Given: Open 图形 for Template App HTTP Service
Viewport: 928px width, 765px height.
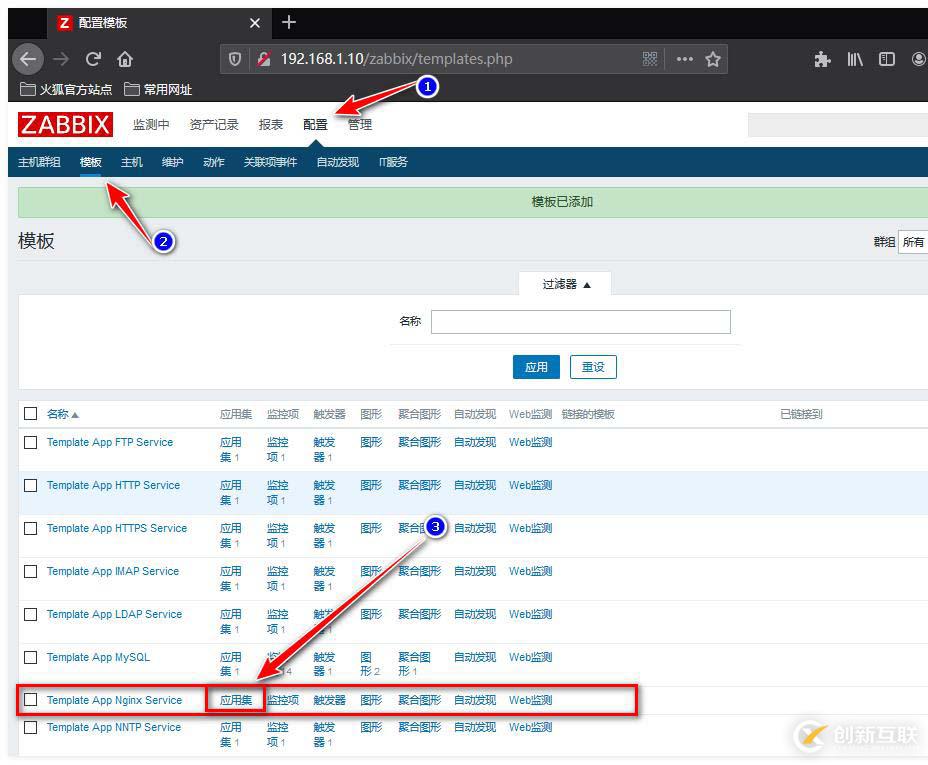Looking at the screenshot, I should 371,485.
